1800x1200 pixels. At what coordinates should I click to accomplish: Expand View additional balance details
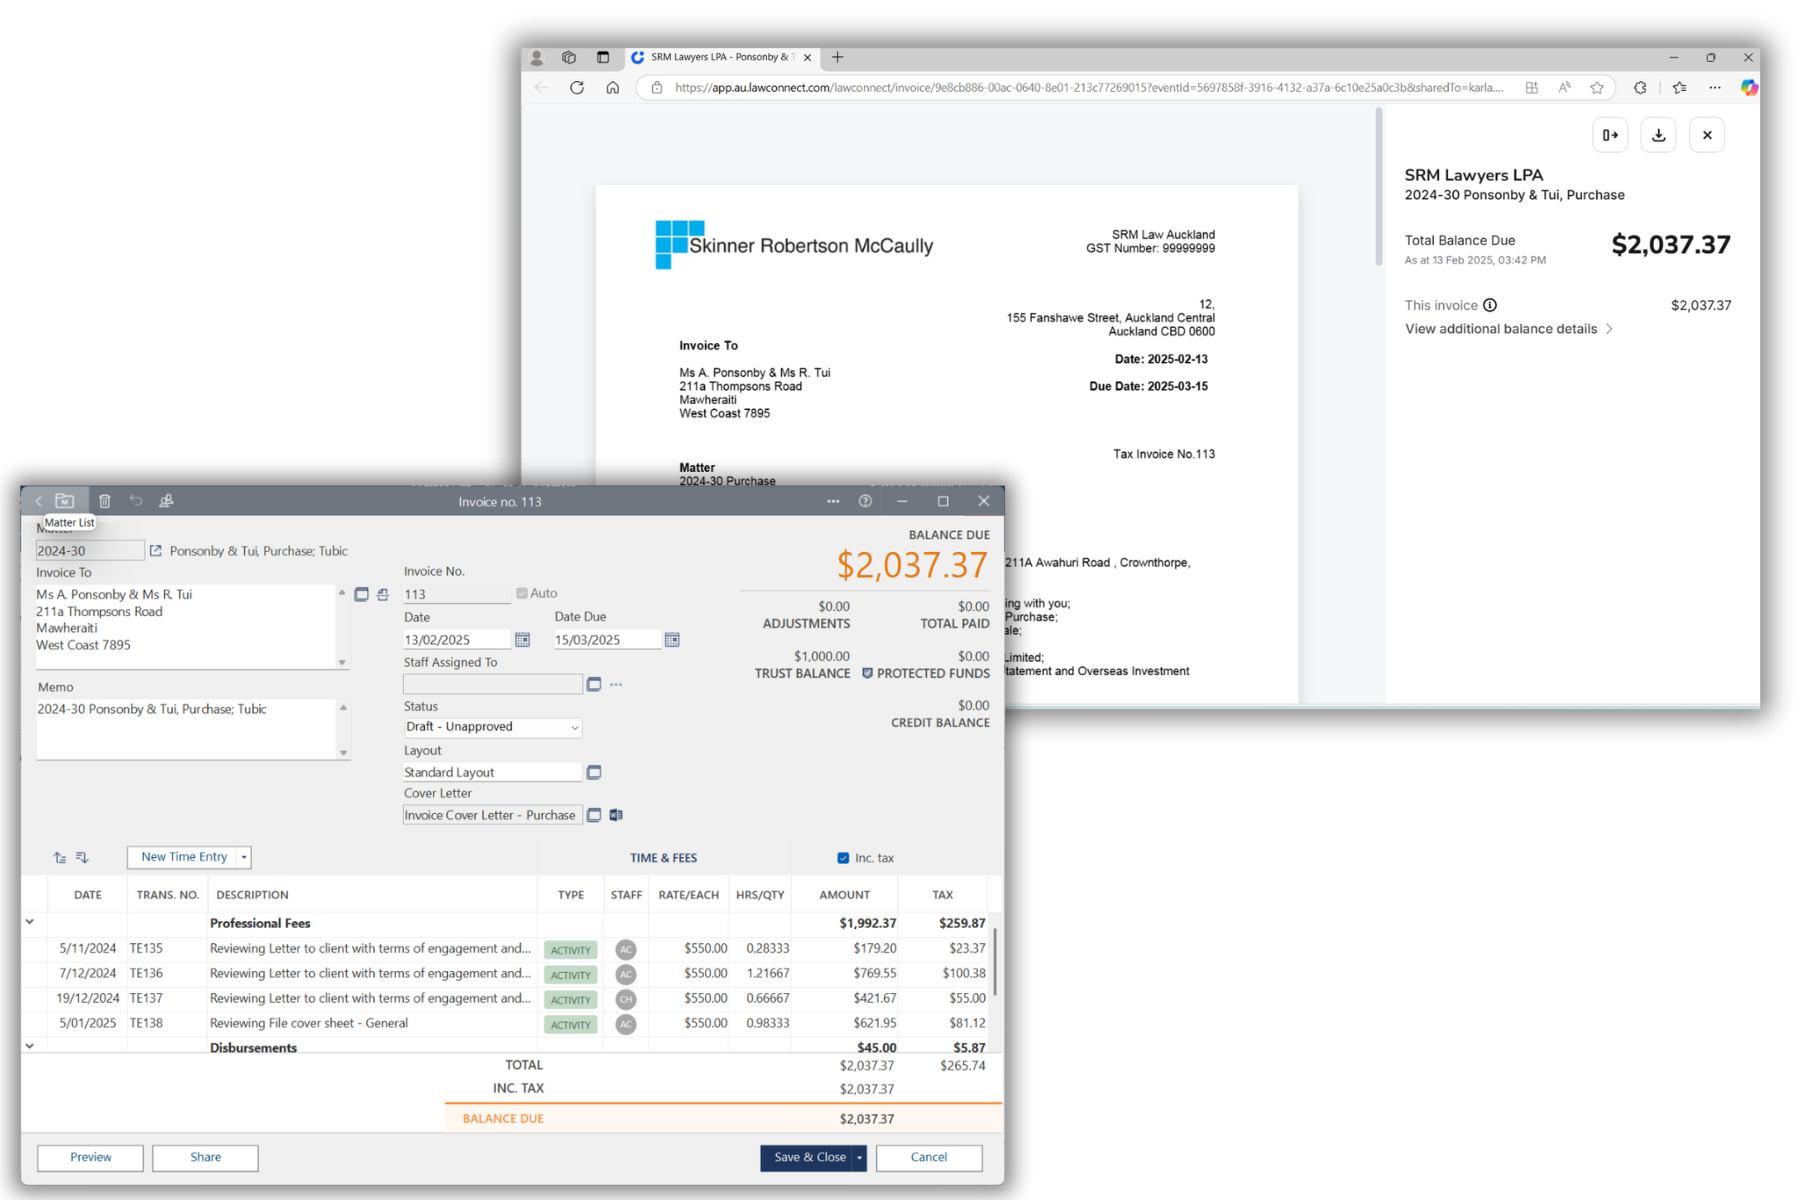click(x=1509, y=329)
